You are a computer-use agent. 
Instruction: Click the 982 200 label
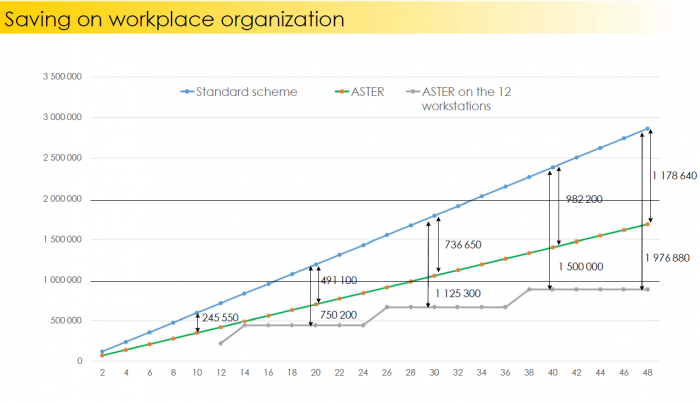coord(584,199)
